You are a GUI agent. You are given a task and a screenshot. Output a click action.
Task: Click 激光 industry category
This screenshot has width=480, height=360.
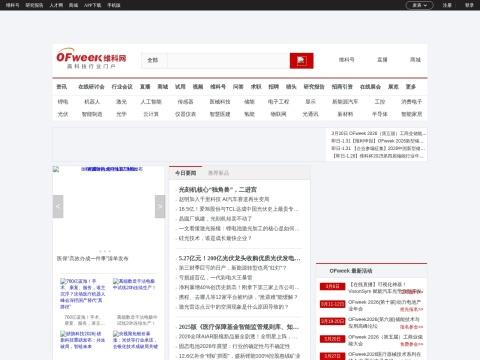(x=121, y=102)
